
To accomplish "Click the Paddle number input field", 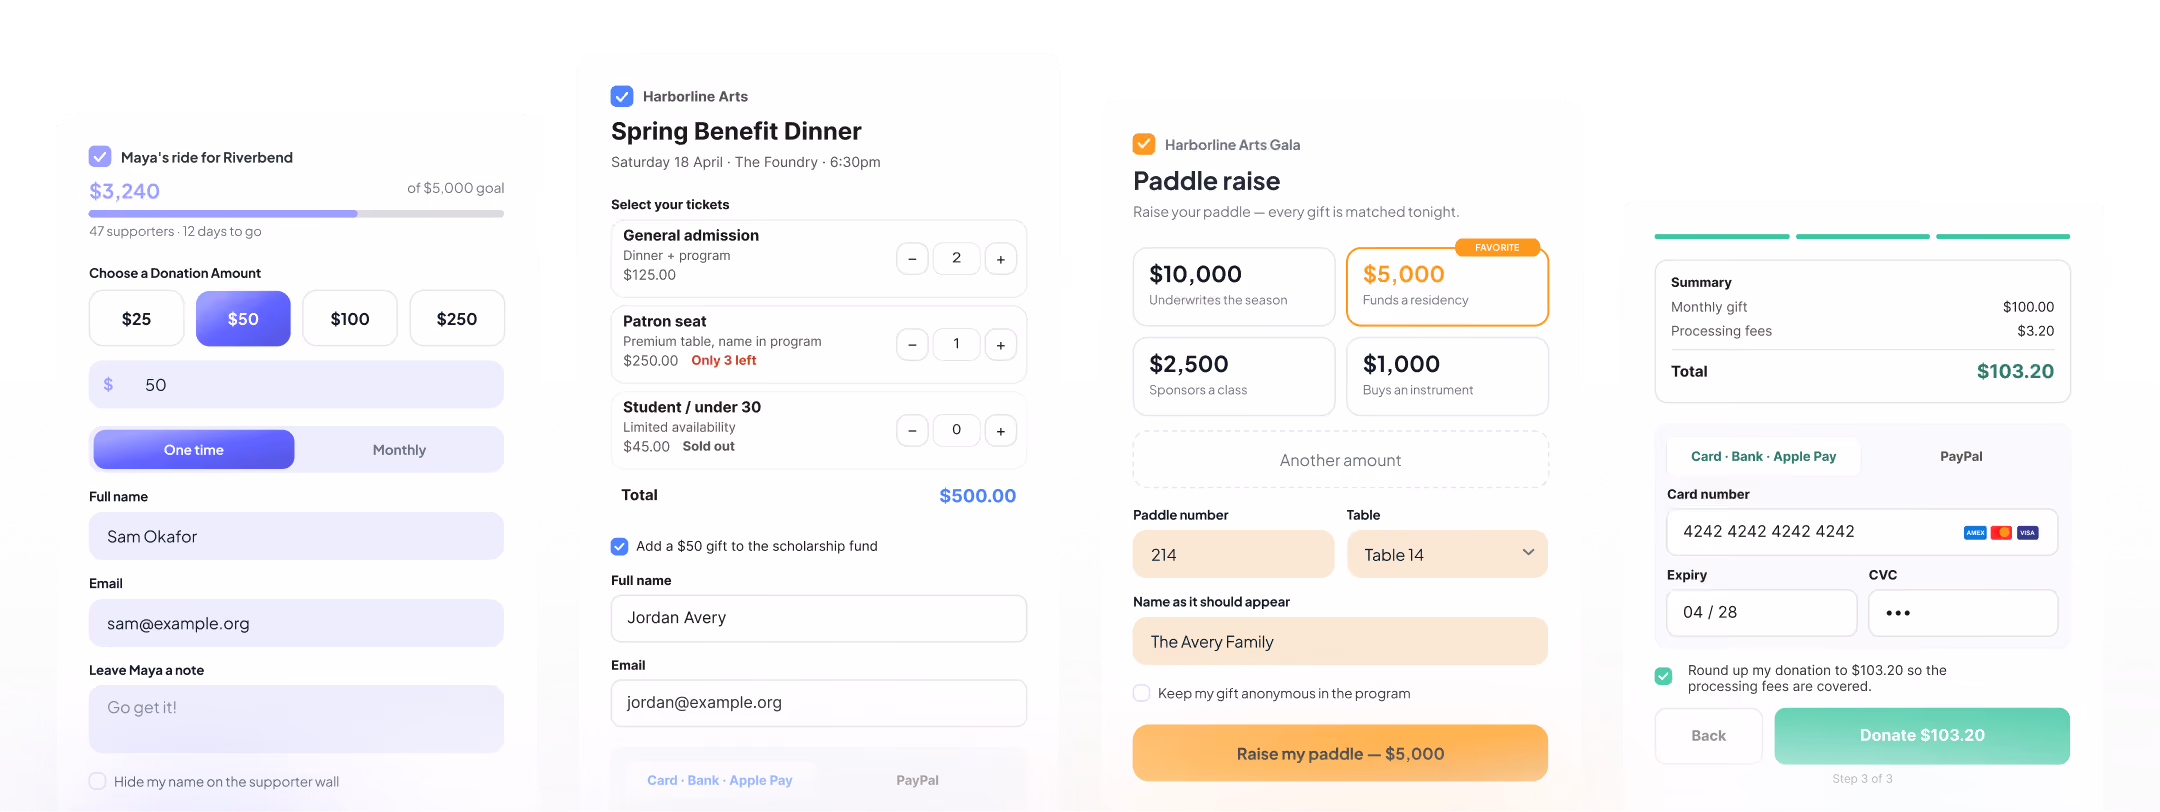I will [1233, 554].
